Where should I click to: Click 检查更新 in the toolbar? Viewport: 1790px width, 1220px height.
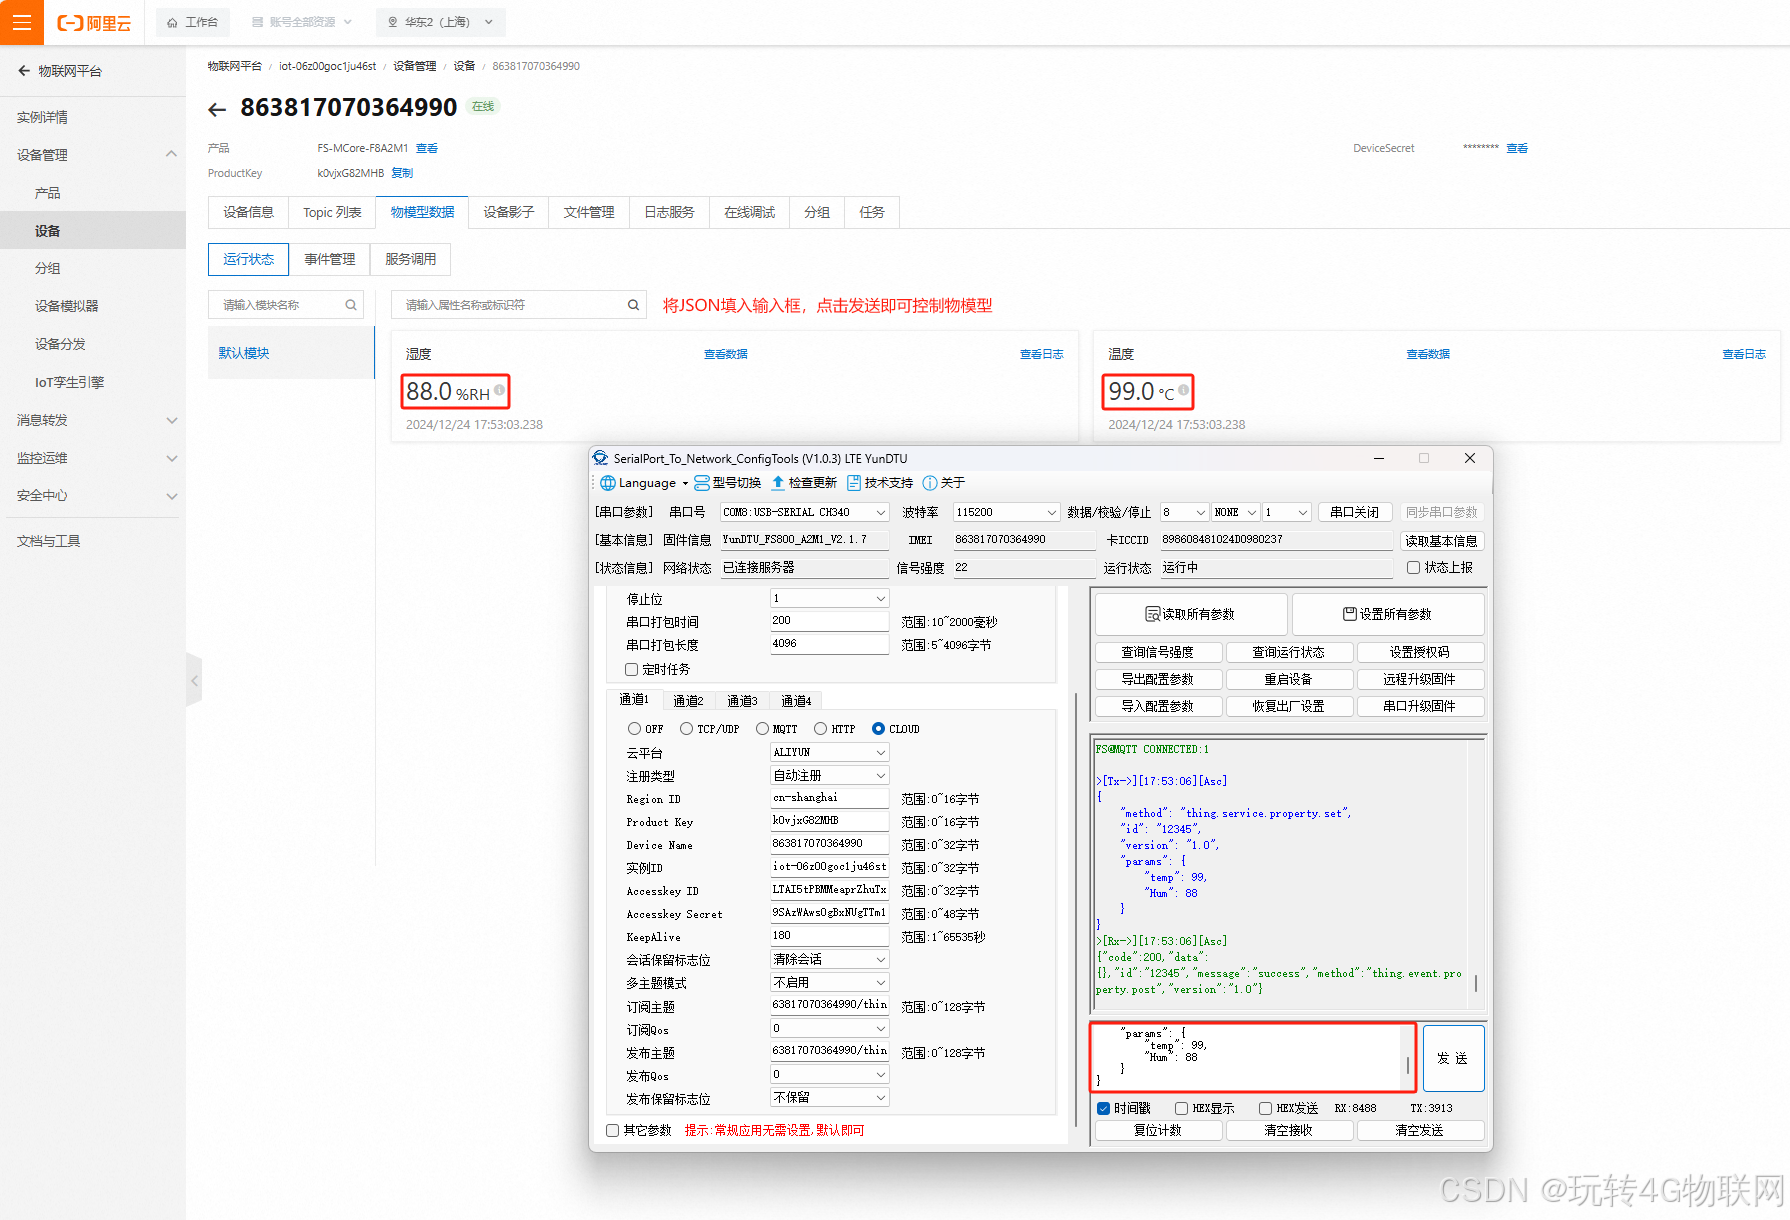click(x=804, y=483)
